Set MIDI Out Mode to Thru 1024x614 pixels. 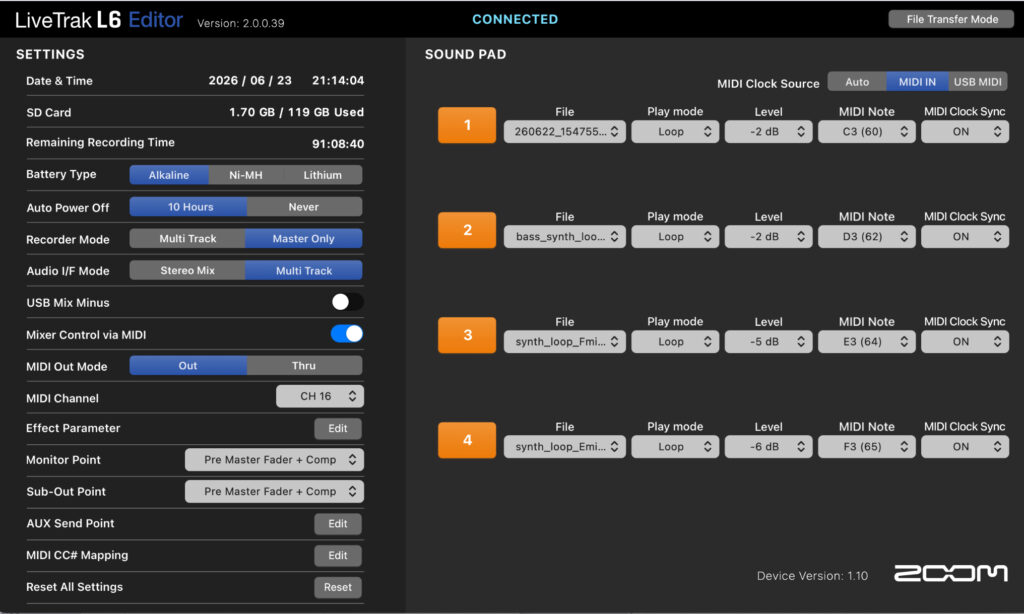point(304,366)
